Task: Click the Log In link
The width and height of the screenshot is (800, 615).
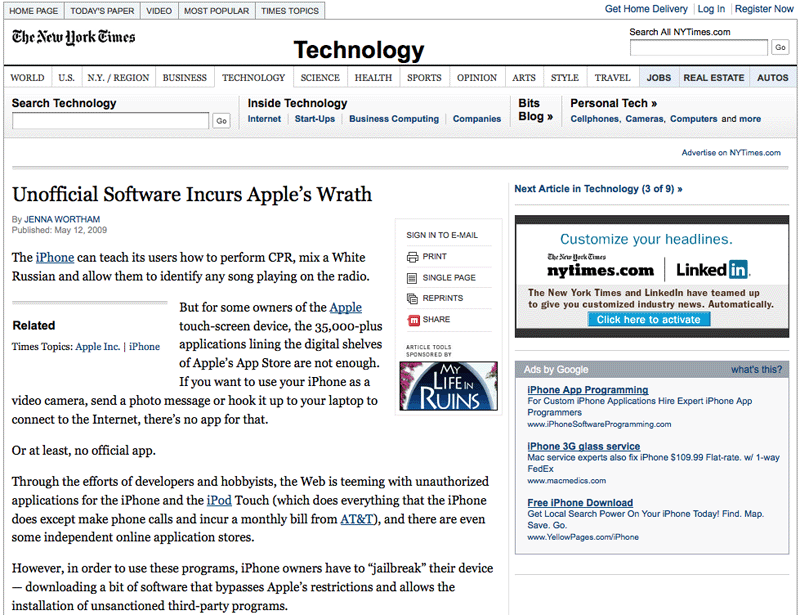Action: (x=711, y=9)
